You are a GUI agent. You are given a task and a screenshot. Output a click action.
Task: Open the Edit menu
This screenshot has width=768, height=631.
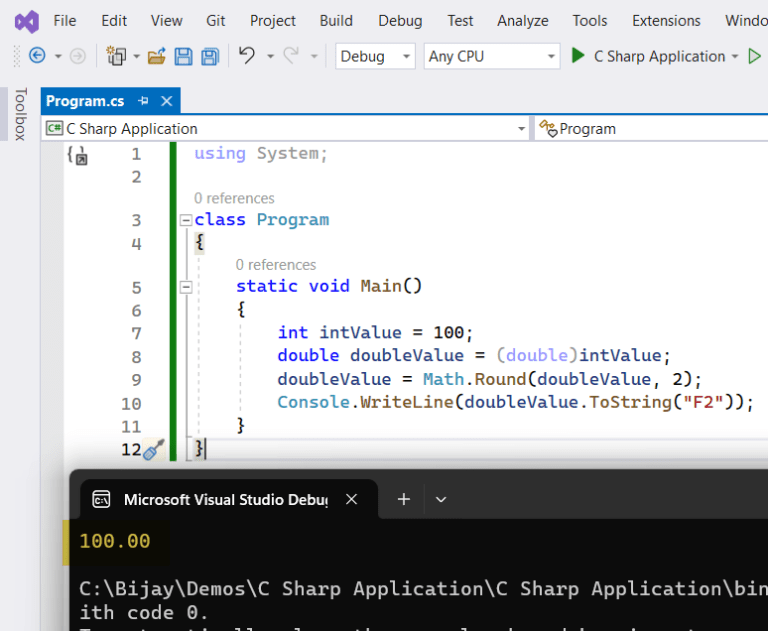click(114, 21)
